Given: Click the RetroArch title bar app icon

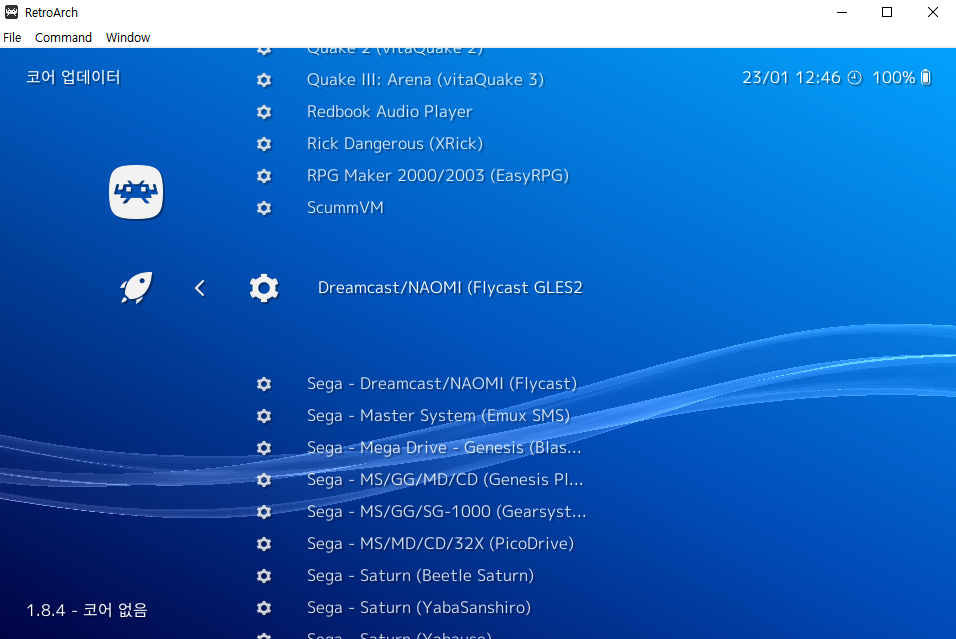Looking at the screenshot, I should click(x=12, y=12).
